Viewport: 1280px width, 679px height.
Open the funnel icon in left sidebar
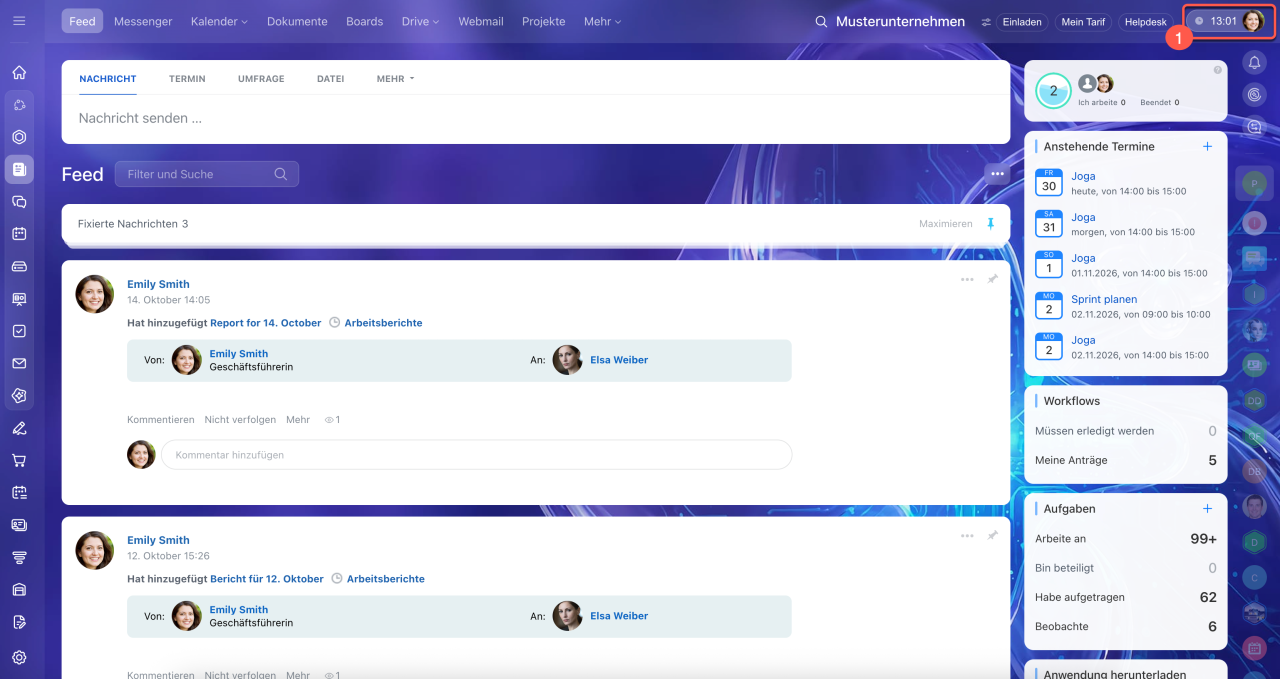pyautogui.click(x=19, y=557)
